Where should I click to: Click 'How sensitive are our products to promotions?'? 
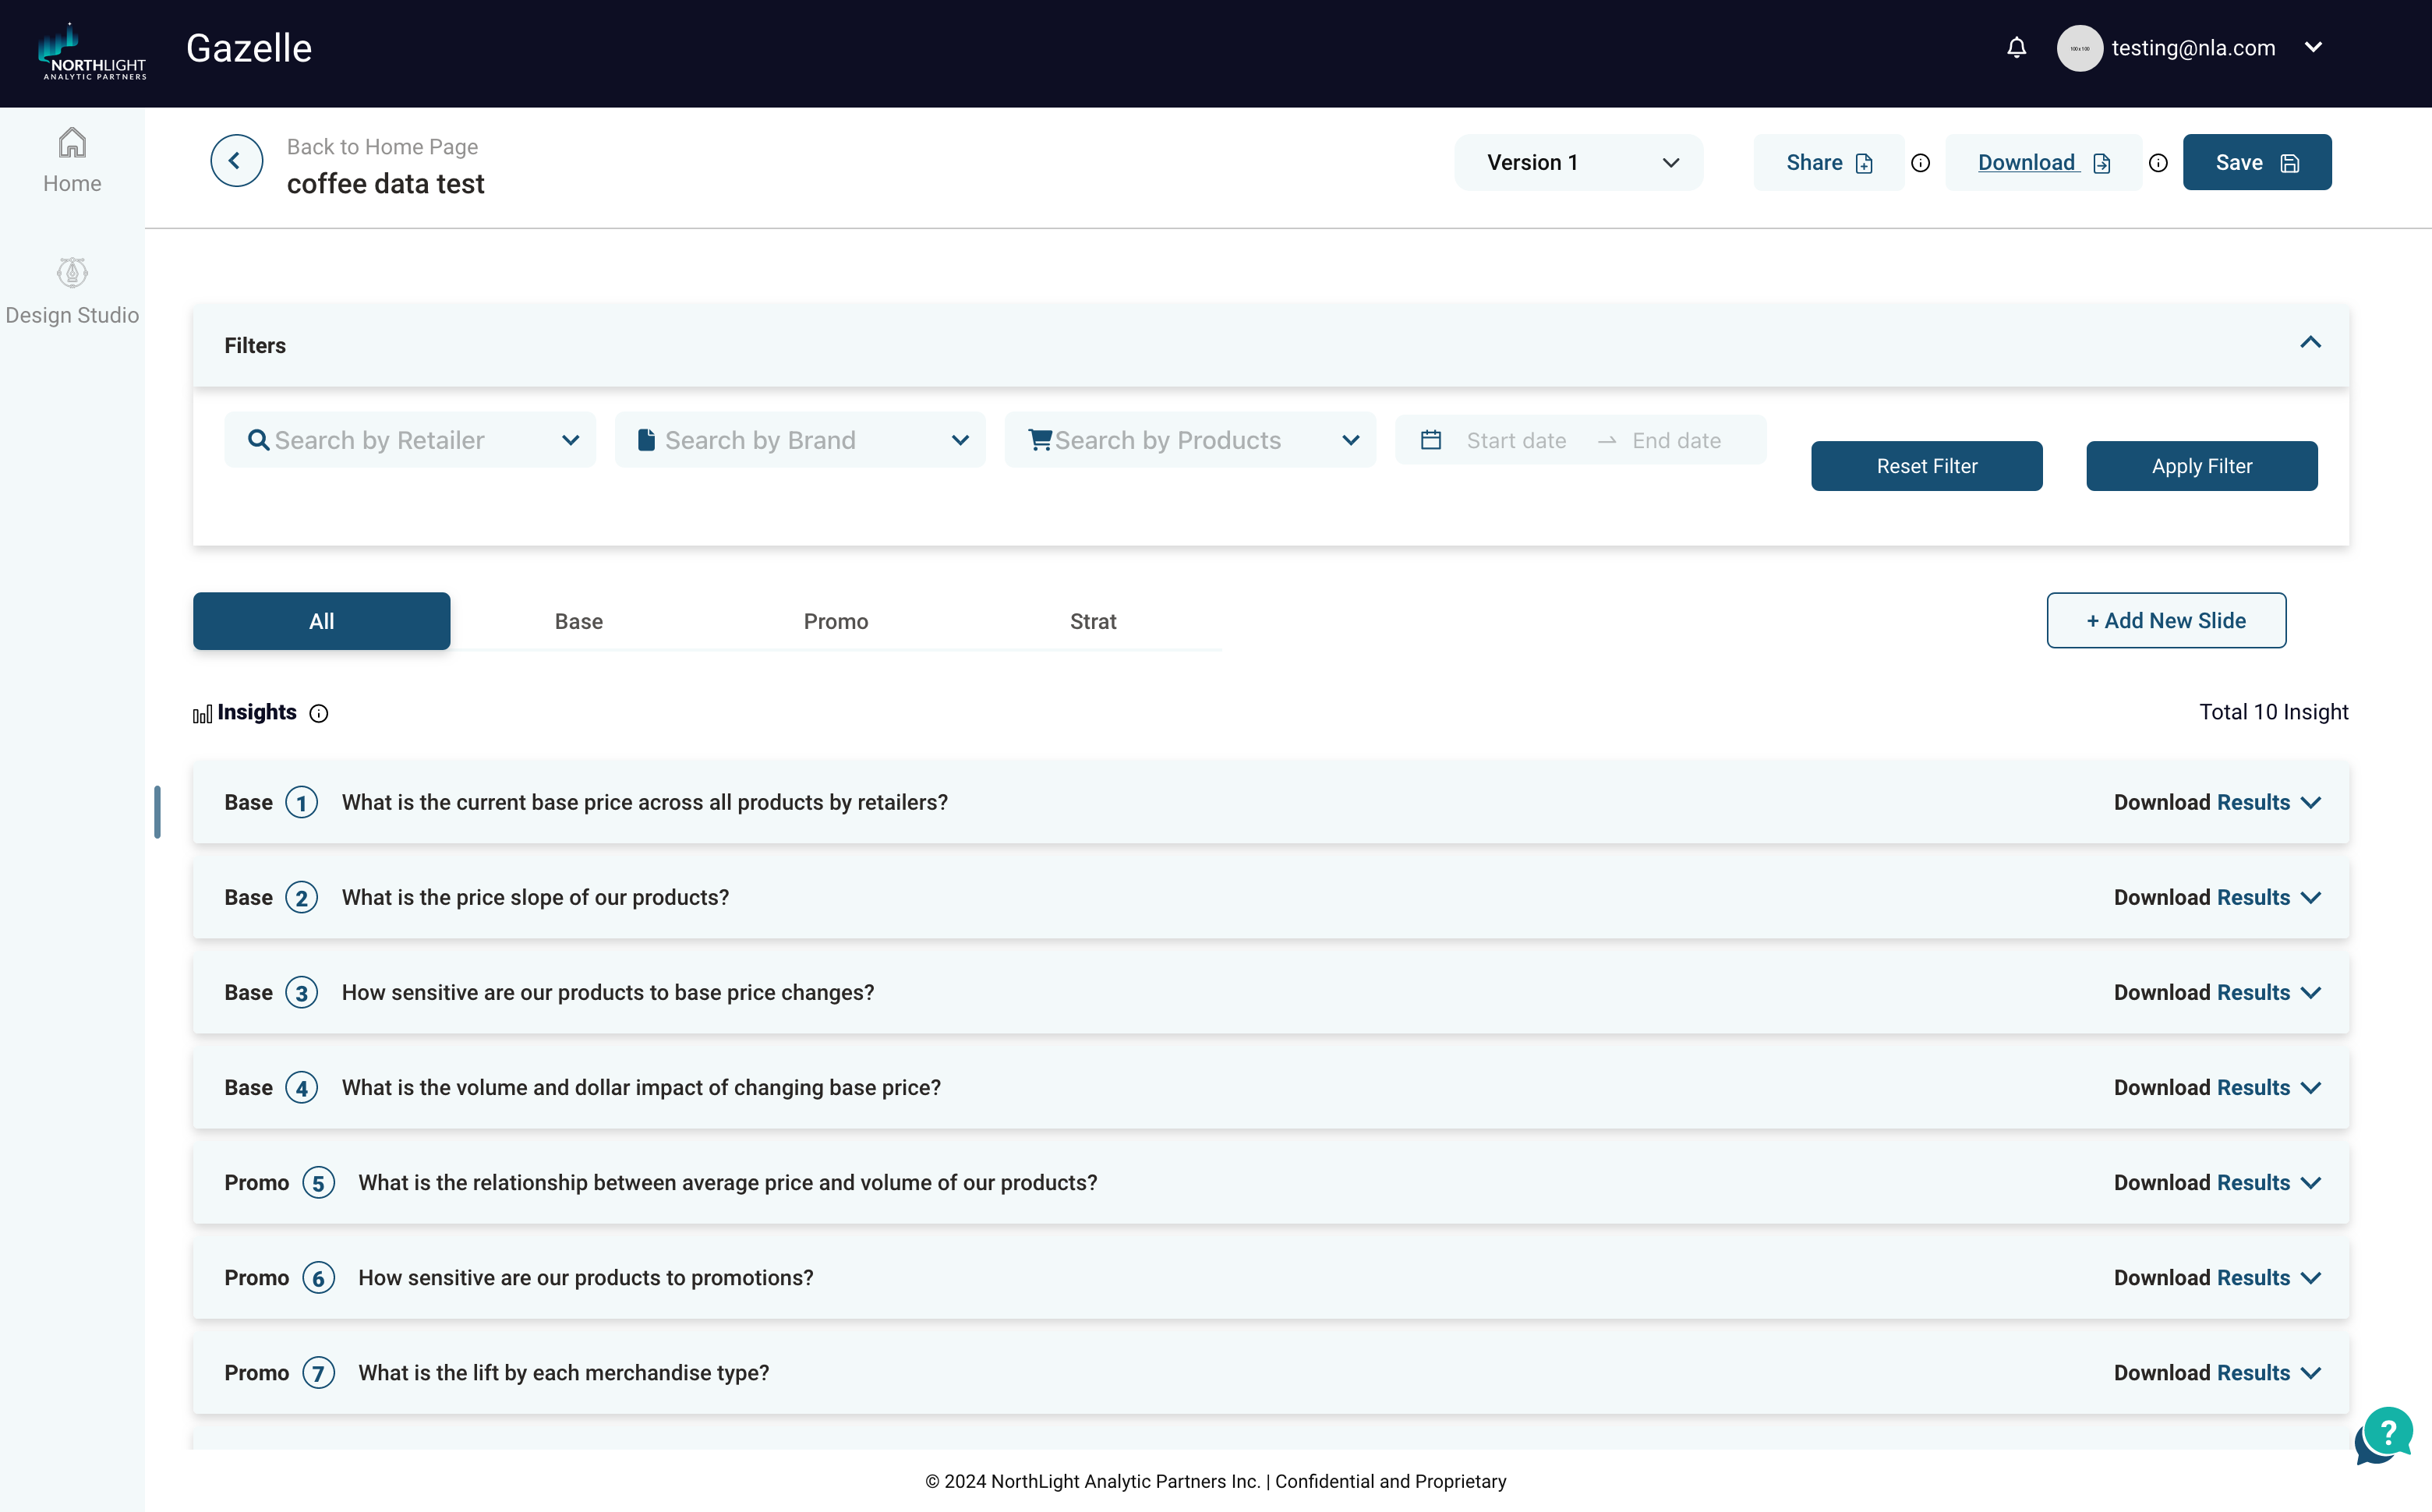pos(586,1277)
